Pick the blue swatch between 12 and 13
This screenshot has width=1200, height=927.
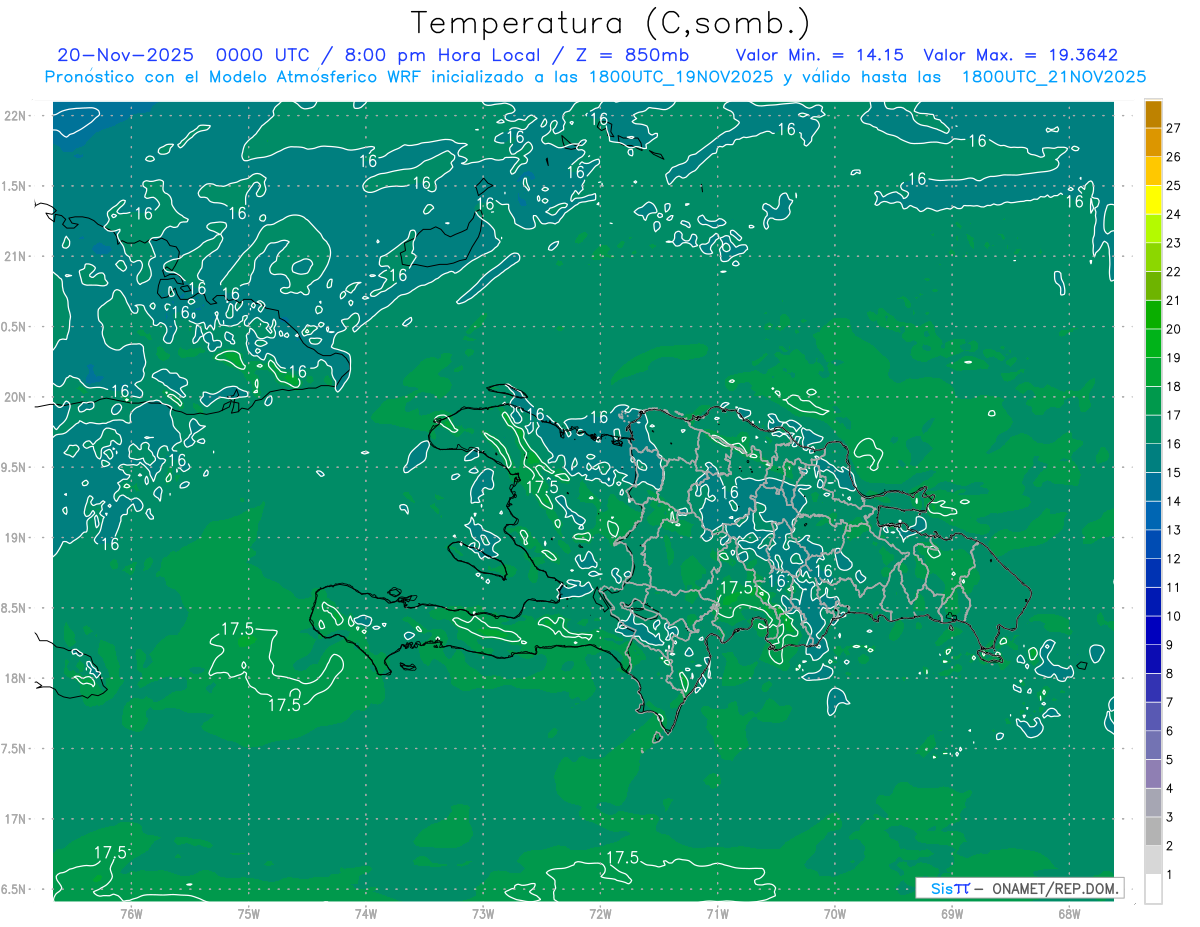[1153, 544]
